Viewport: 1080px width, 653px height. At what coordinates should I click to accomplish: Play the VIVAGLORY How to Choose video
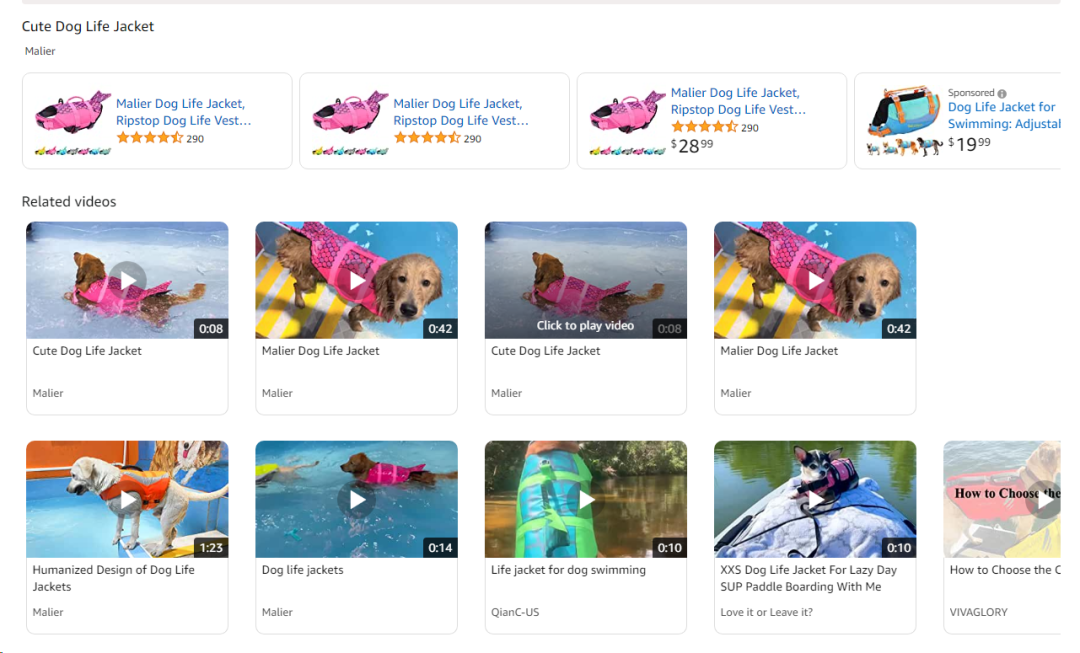click(x=1043, y=501)
